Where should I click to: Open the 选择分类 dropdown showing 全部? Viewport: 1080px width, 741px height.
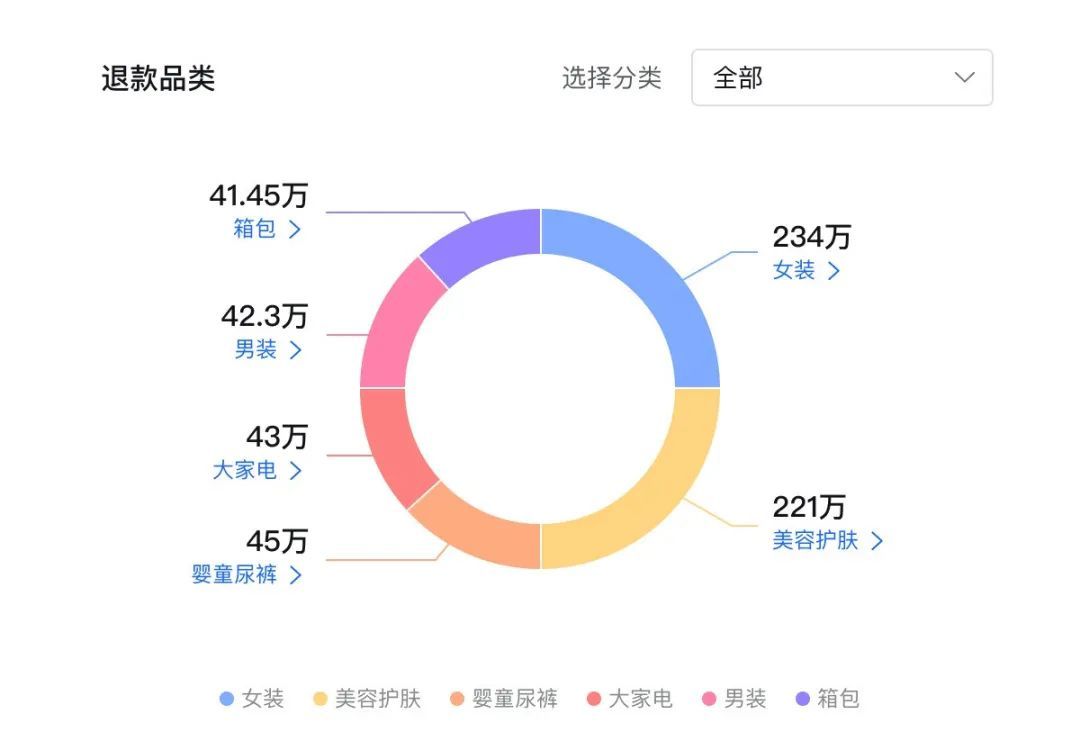[x=841, y=78]
